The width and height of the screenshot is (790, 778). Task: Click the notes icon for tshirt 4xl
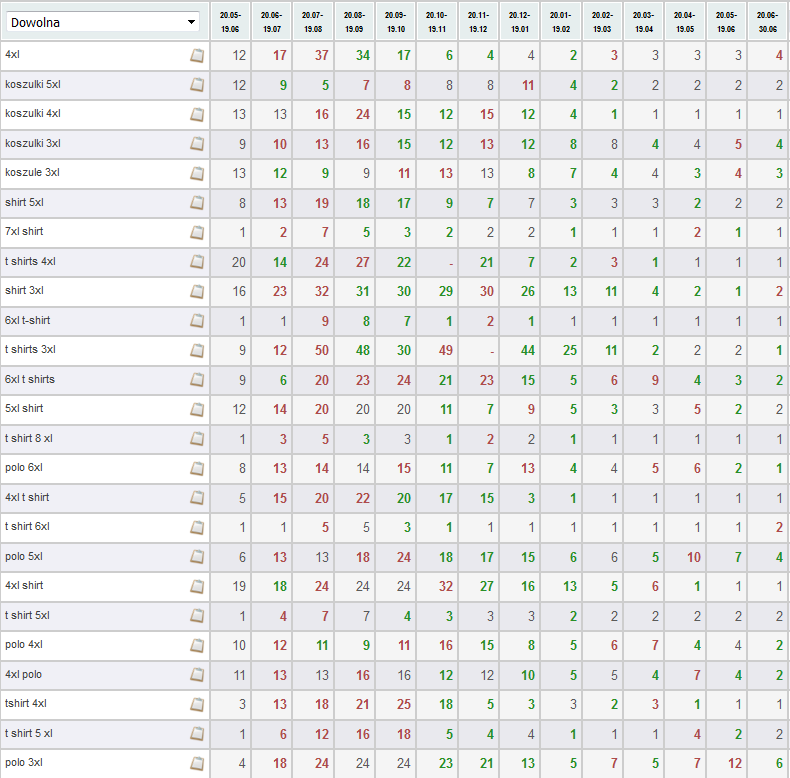[197, 704]
